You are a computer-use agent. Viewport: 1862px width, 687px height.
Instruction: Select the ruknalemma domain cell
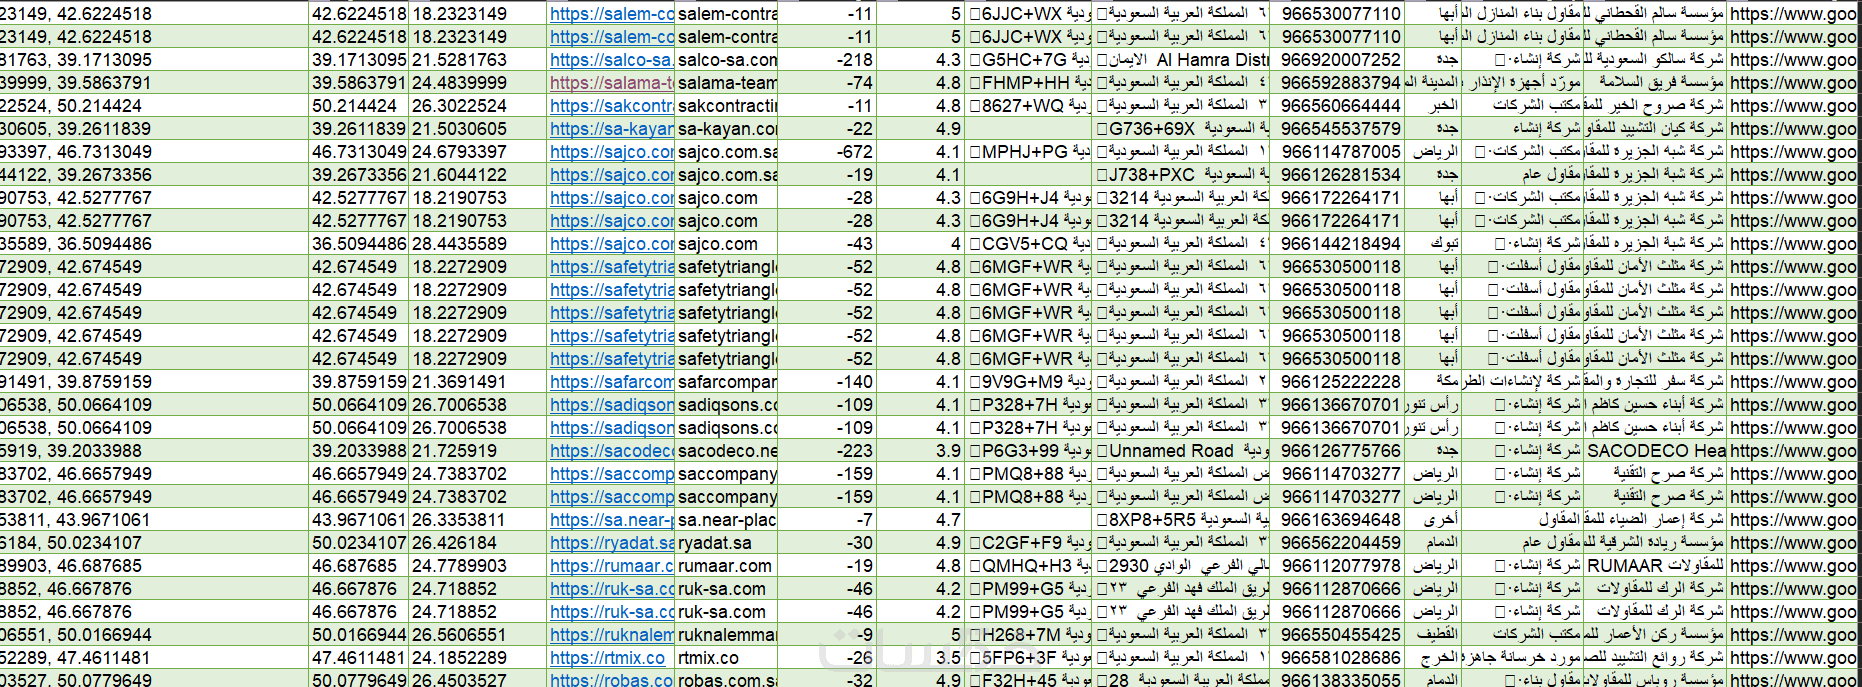coord(727,635)
